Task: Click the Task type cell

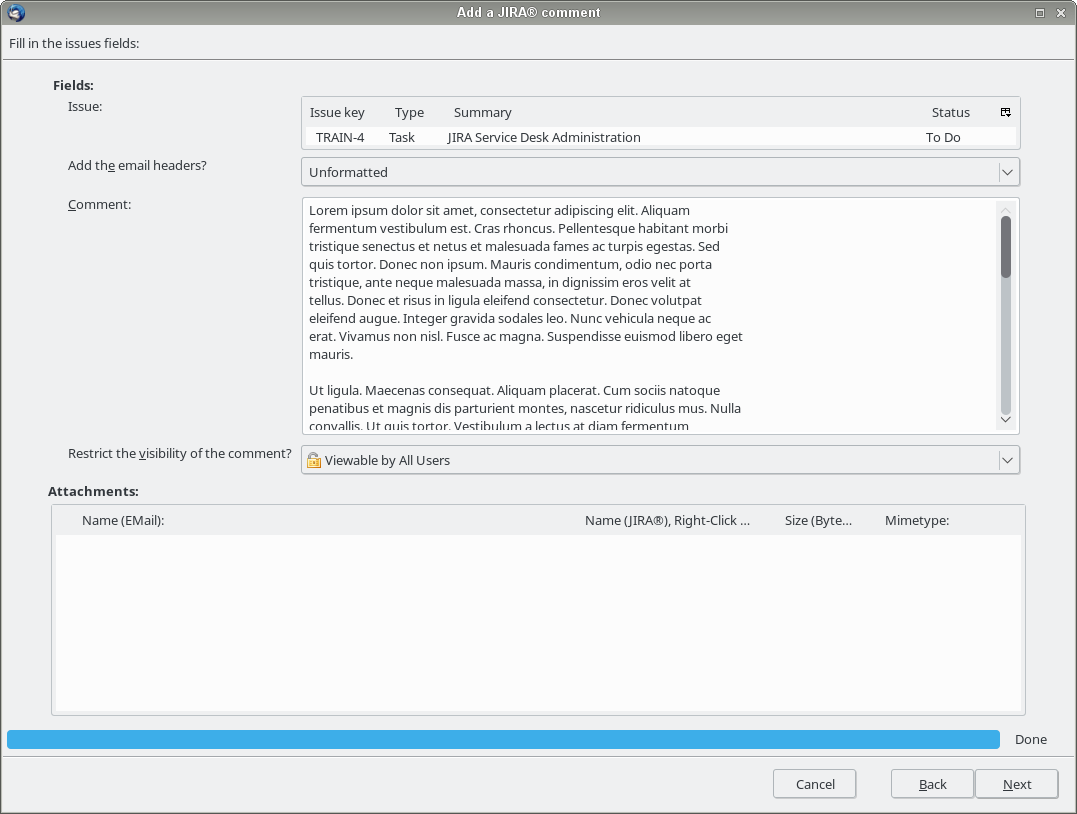Action: [402, 137]
